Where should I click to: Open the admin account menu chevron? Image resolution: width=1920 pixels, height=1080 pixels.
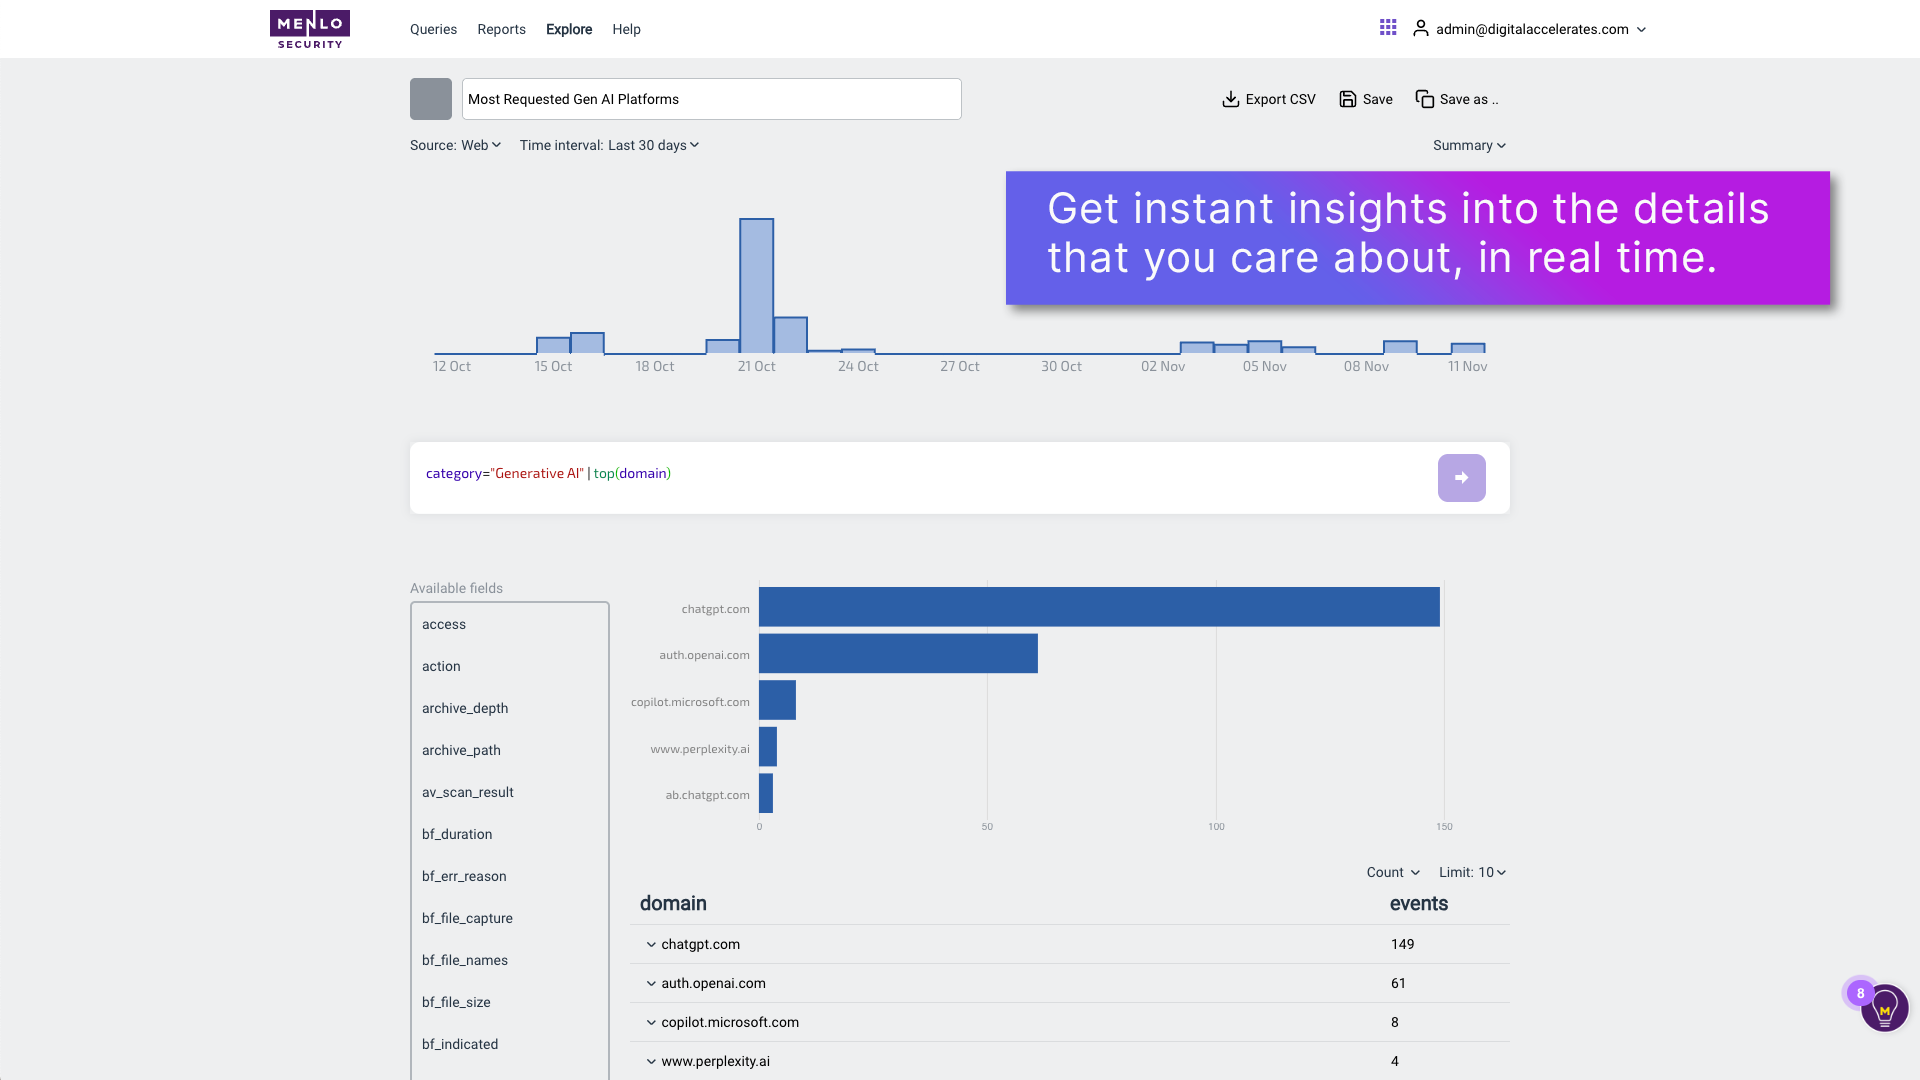[1641, 29]
